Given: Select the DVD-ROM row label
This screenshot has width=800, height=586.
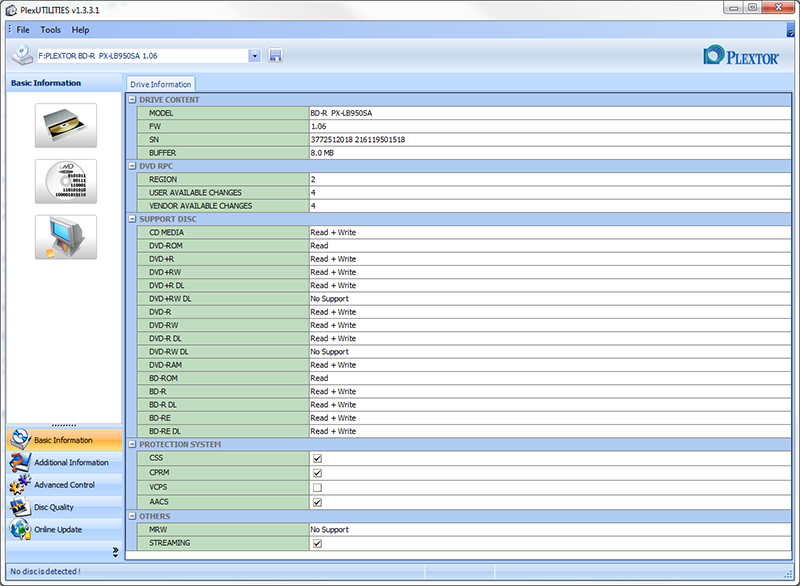Looking at the screenshot, I should point(166,246).
